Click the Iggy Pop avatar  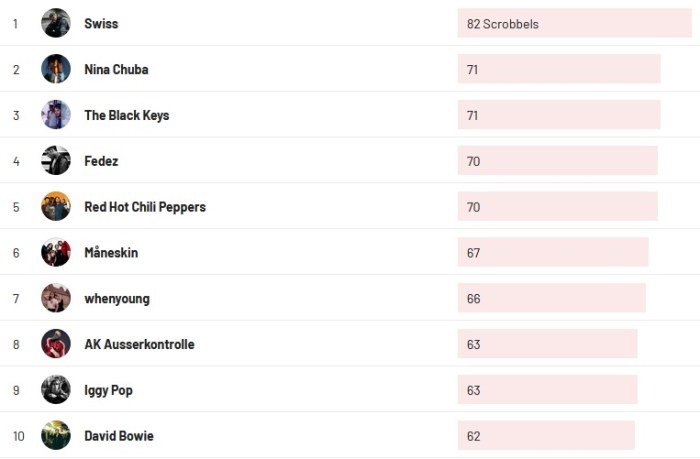coord(56,390)
